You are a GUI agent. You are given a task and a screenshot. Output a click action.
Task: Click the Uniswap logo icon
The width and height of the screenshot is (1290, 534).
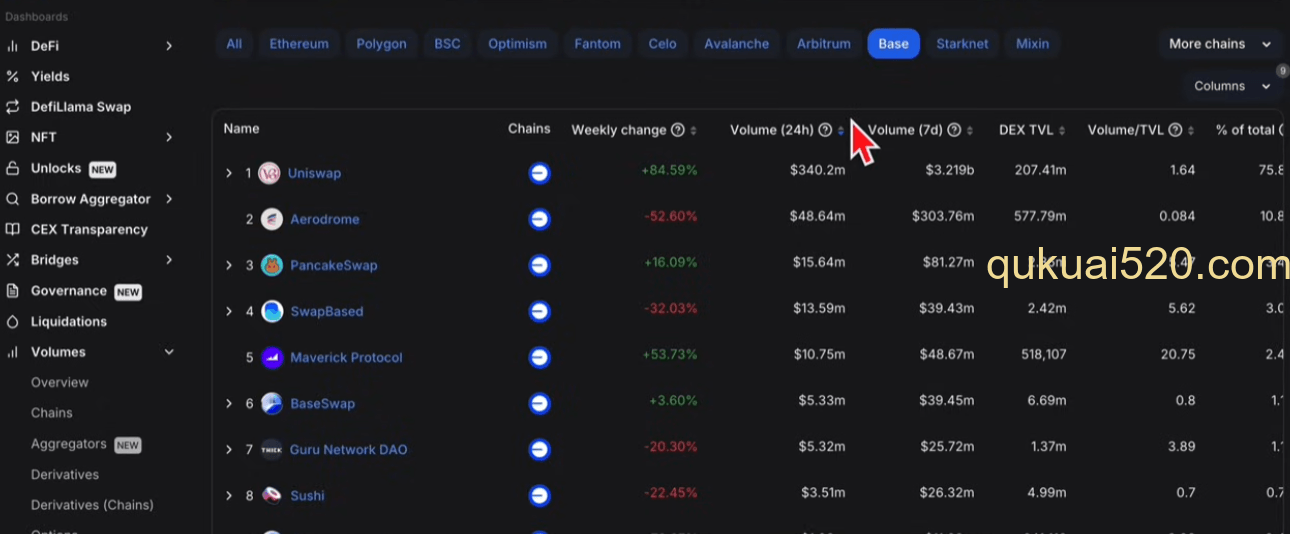[270, 173]
